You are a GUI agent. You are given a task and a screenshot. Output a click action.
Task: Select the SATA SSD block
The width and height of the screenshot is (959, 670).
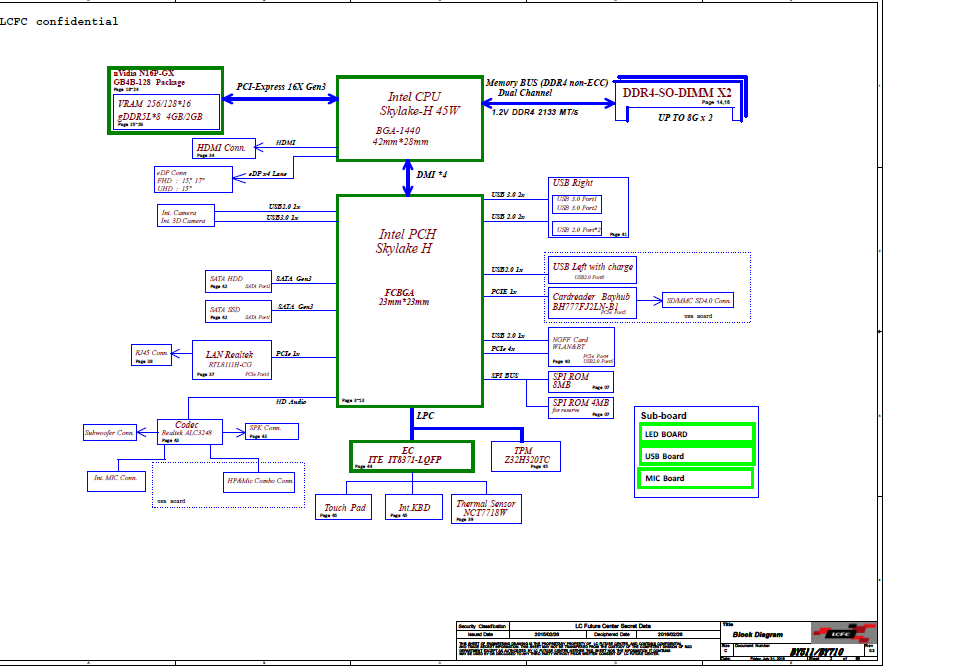coord(239,311)
